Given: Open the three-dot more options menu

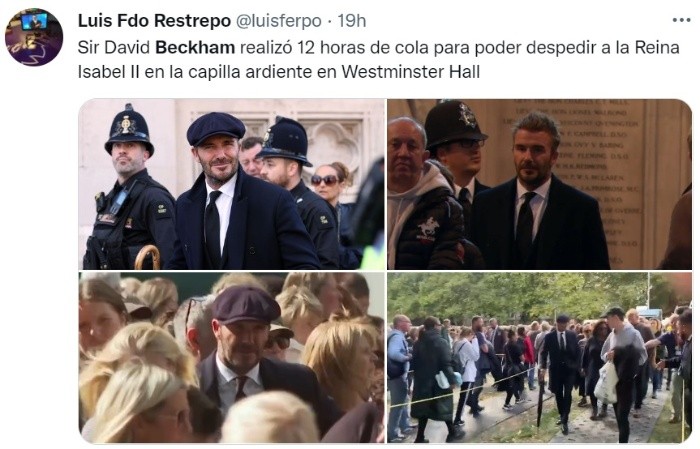Looking at the screenshot, I should [x=681, y=20].
